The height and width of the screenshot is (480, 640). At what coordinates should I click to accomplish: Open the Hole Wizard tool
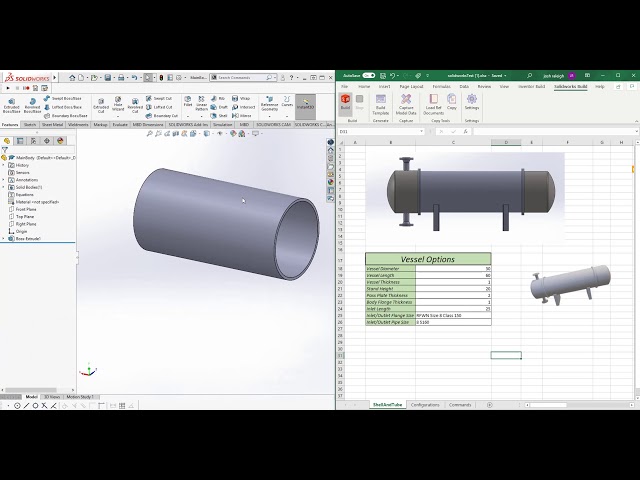pyautogui.click(x=118, y=104)
